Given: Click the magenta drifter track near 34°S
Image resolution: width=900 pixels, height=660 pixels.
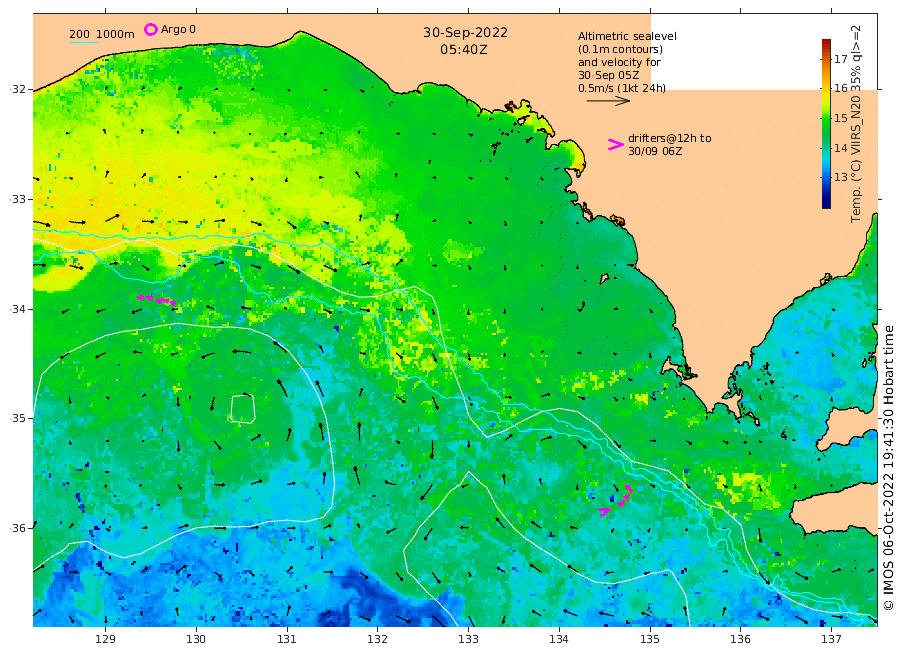Looking at the screenshot, I should pos(156,300).
